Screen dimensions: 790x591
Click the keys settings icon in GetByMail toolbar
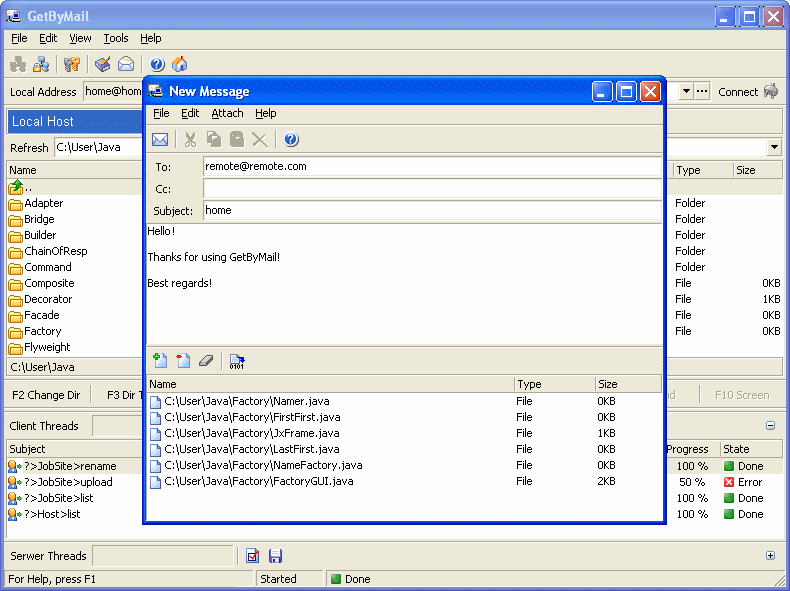point(72,64)
